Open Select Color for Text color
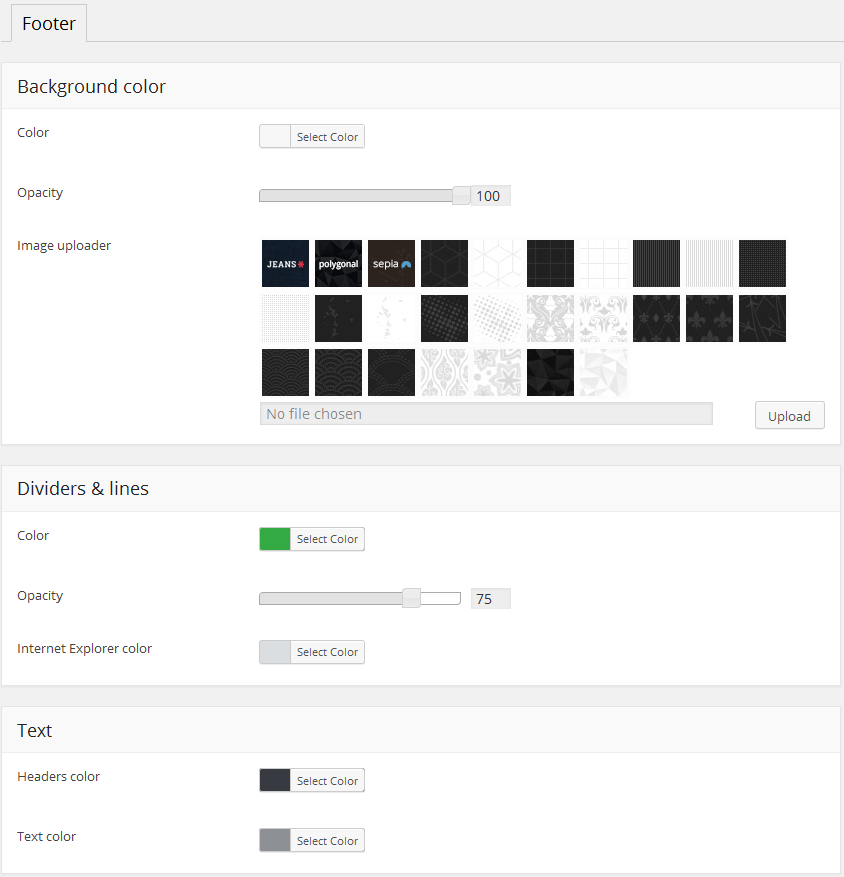Image resolution: width=844 pixels, height=877 pixels. tap(327, 840)
